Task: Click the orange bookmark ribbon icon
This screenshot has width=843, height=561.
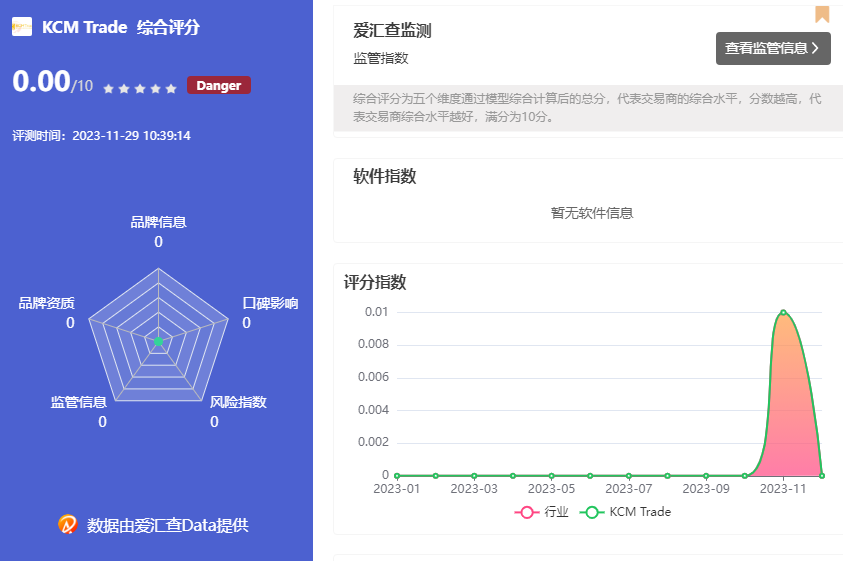Action: tap(822, 13)
